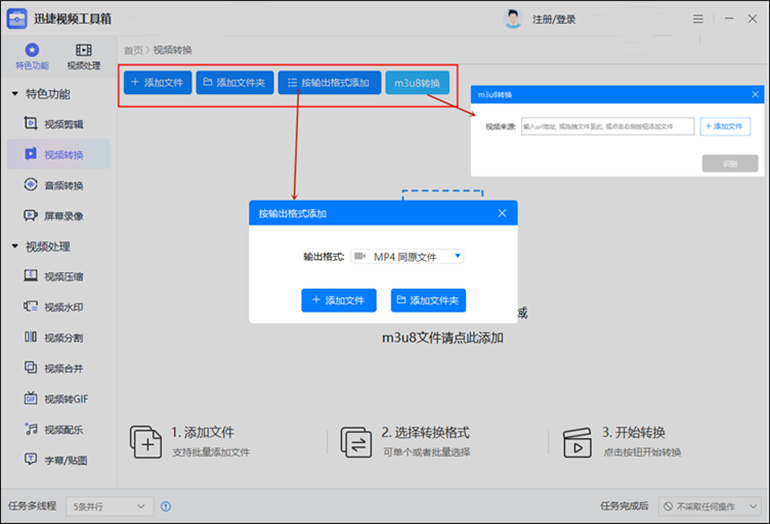Image resolution: width=770 pixels, height=524 pixels.
Task: Open 屏幕录像 in the sidebar
Action: pos(58,216)
